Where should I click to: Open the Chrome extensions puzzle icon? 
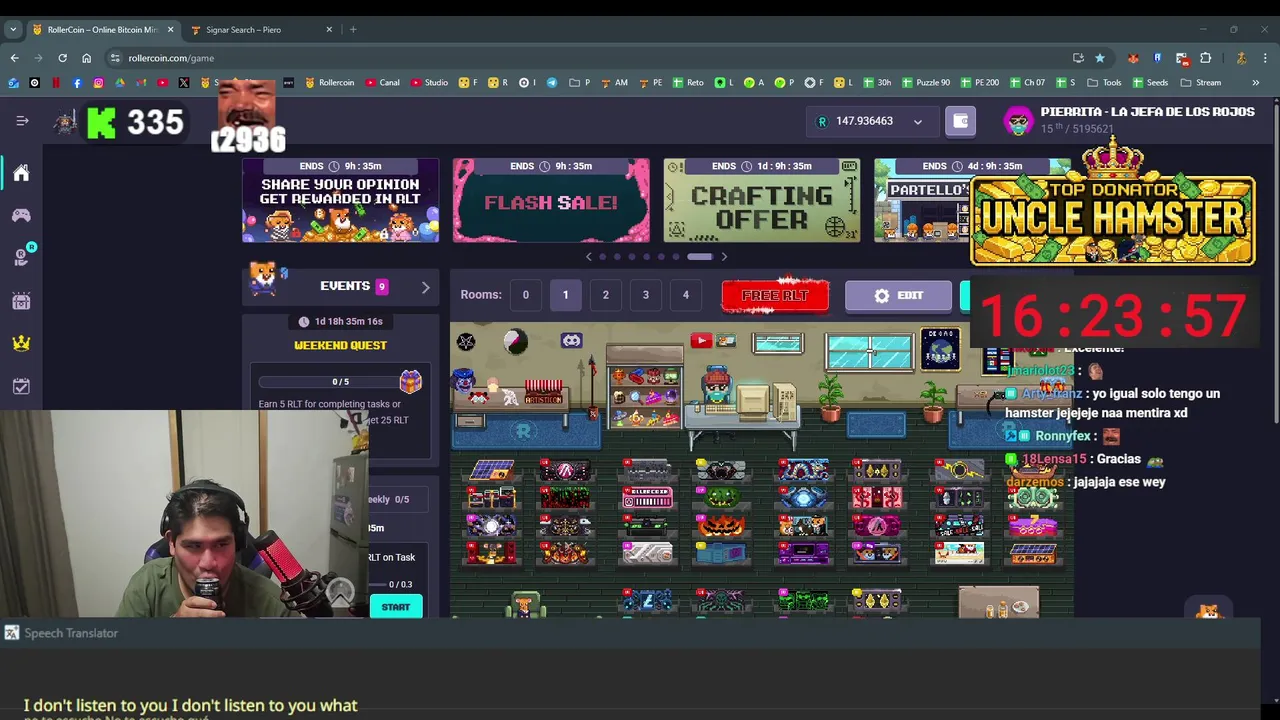pyautogui.click(x=1206, y=58)
